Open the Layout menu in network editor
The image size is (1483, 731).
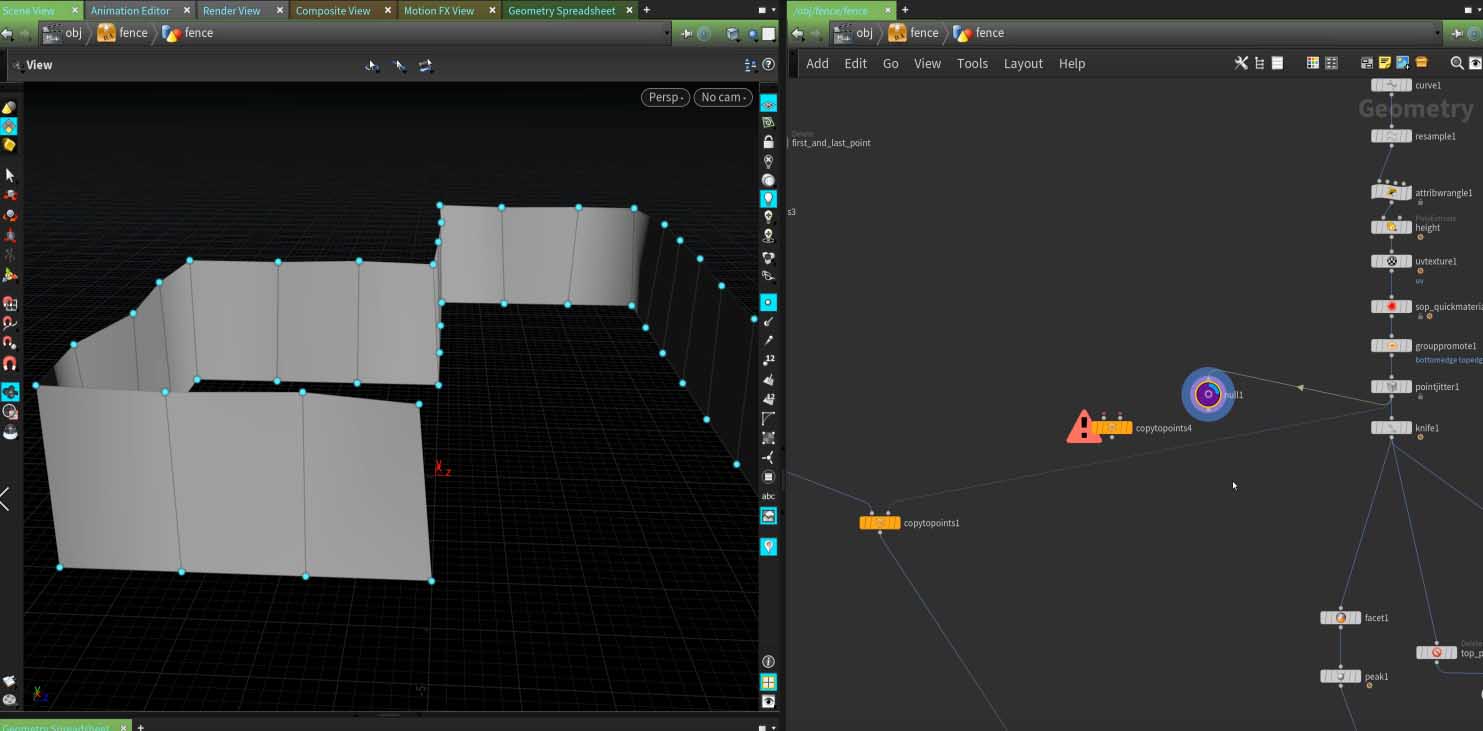point(1023,63)
